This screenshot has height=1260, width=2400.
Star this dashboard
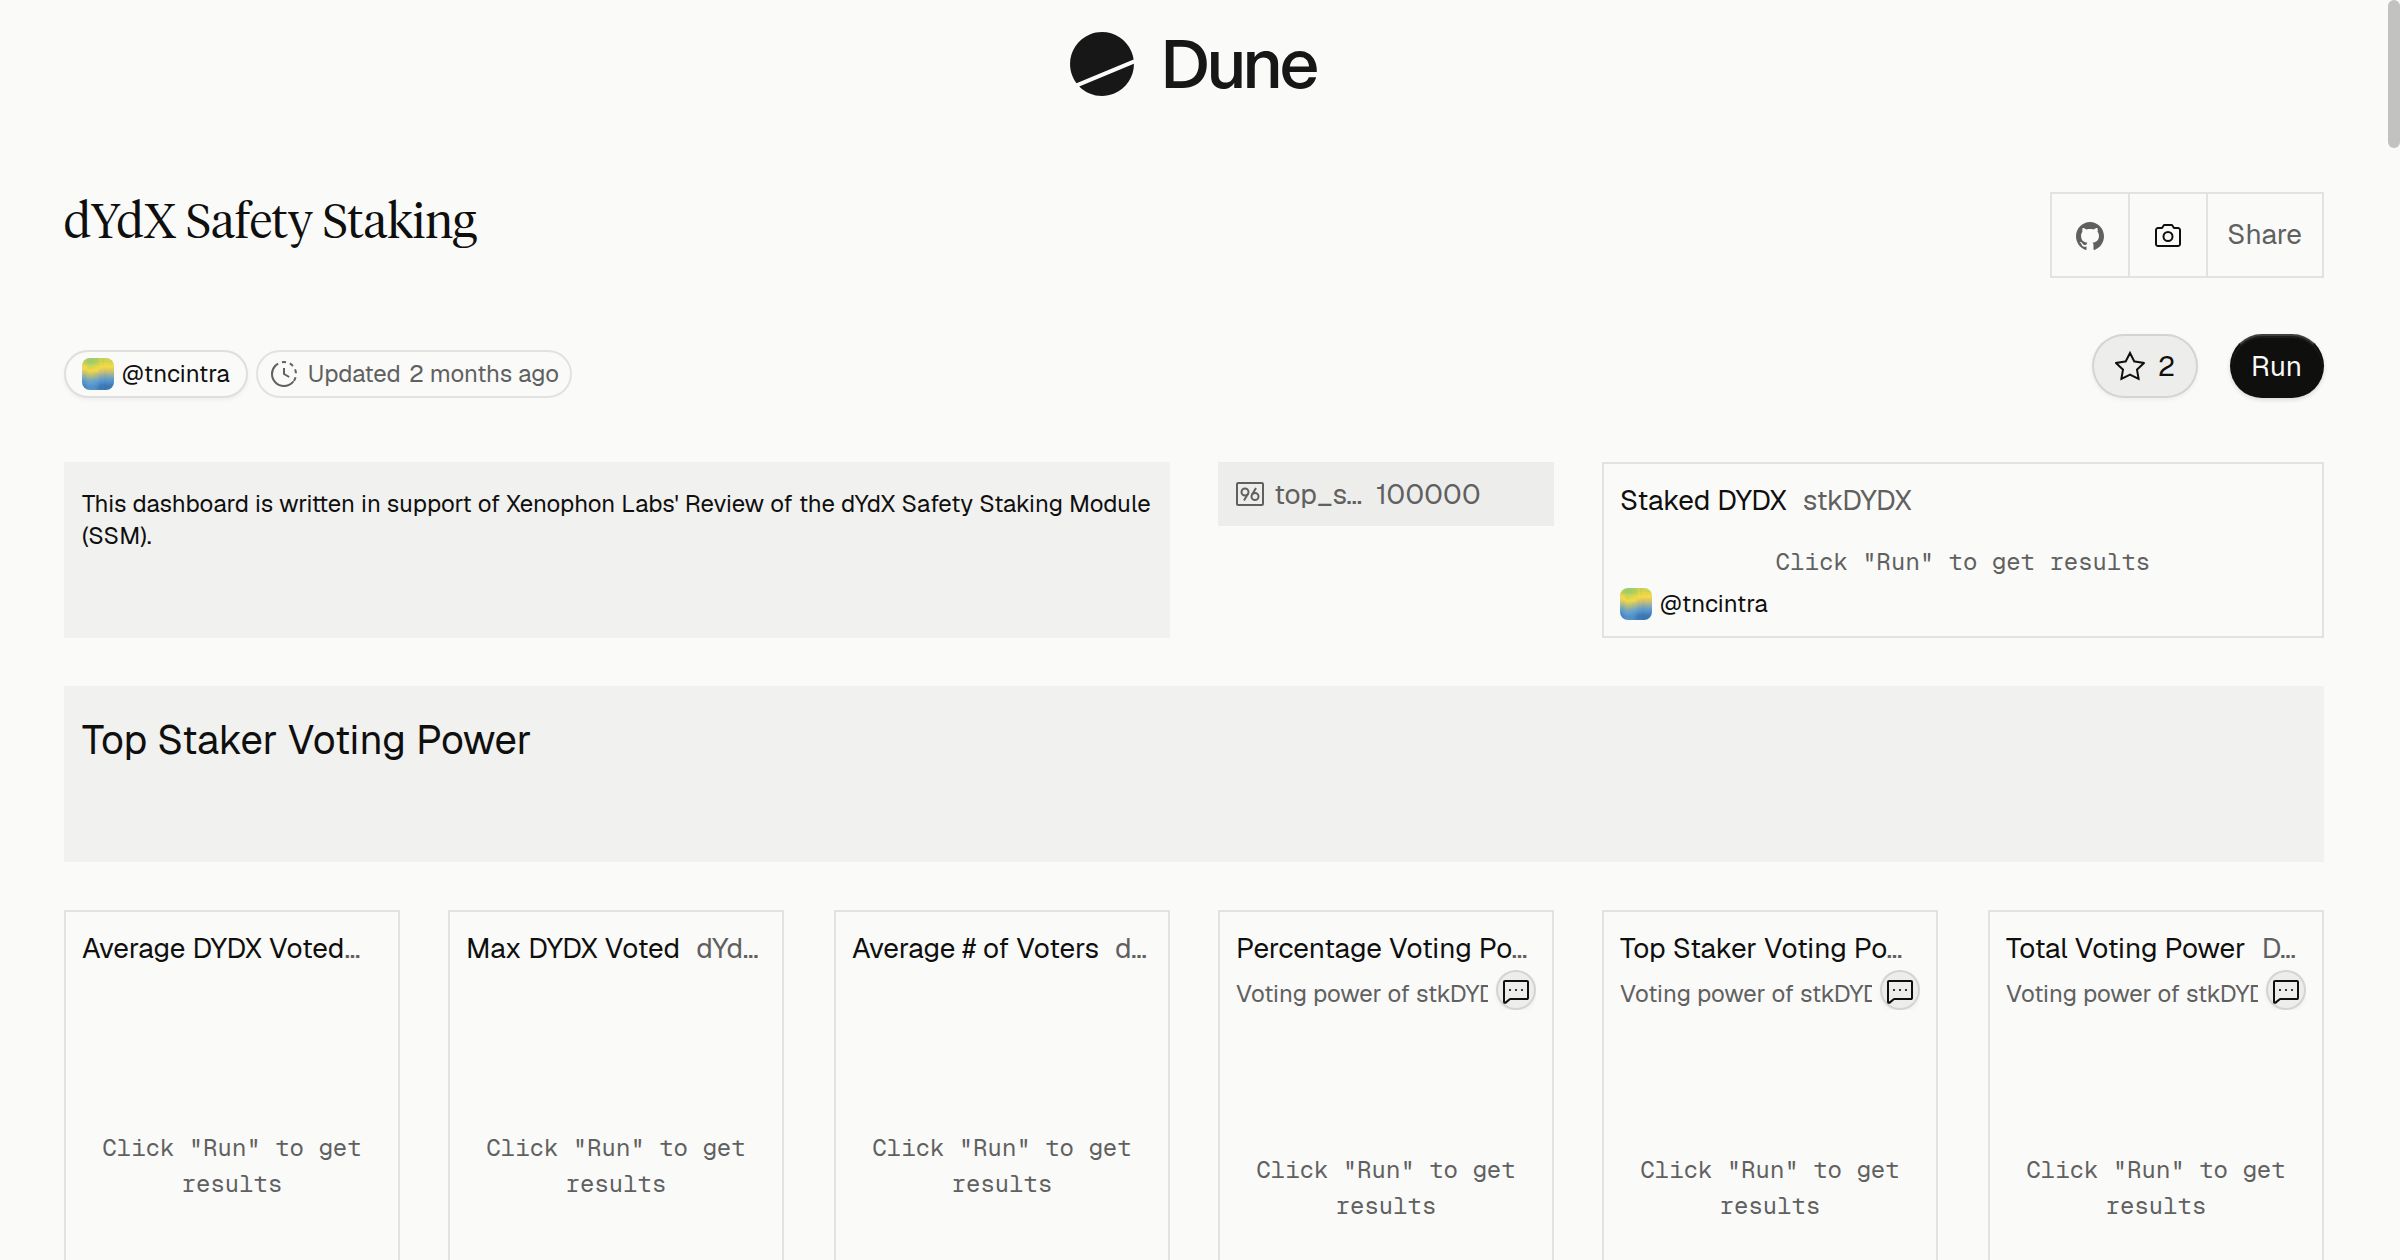tap(2144, 366)
